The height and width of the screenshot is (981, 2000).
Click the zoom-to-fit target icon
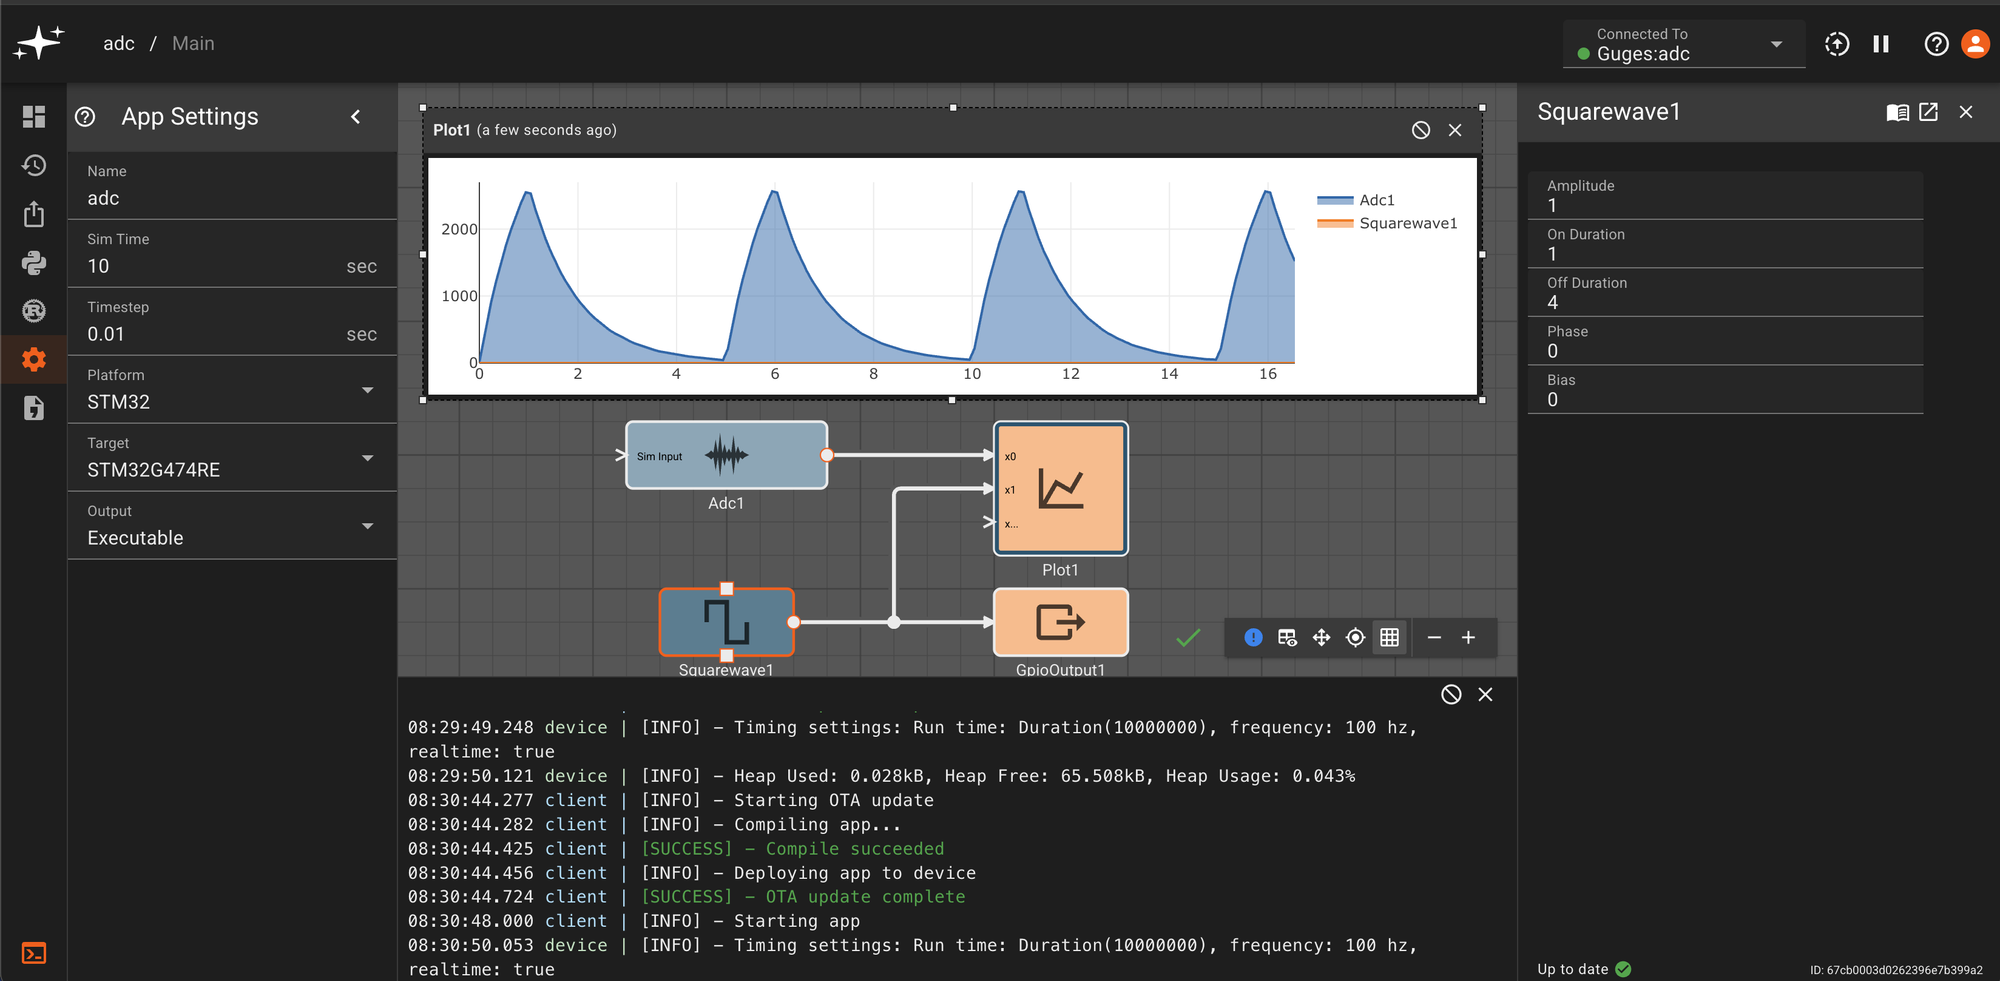tap(1355, 638)
